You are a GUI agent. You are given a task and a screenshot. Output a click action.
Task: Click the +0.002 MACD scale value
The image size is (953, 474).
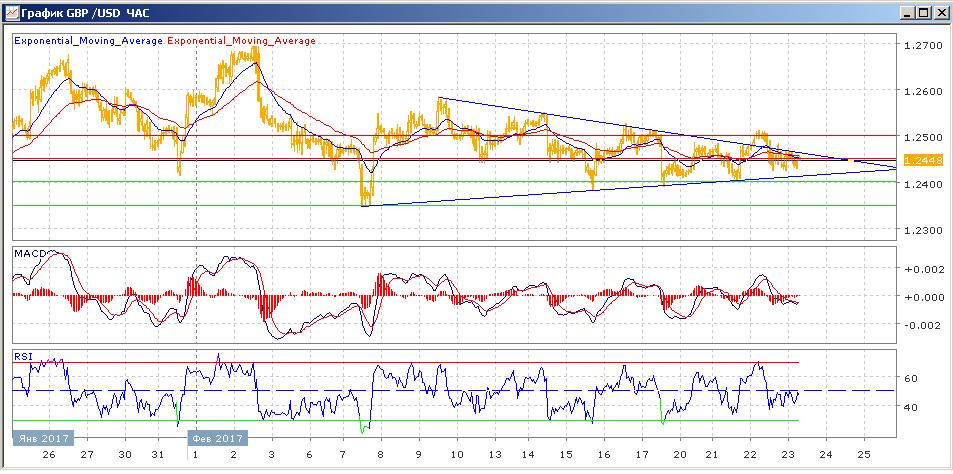coord(926,270)
